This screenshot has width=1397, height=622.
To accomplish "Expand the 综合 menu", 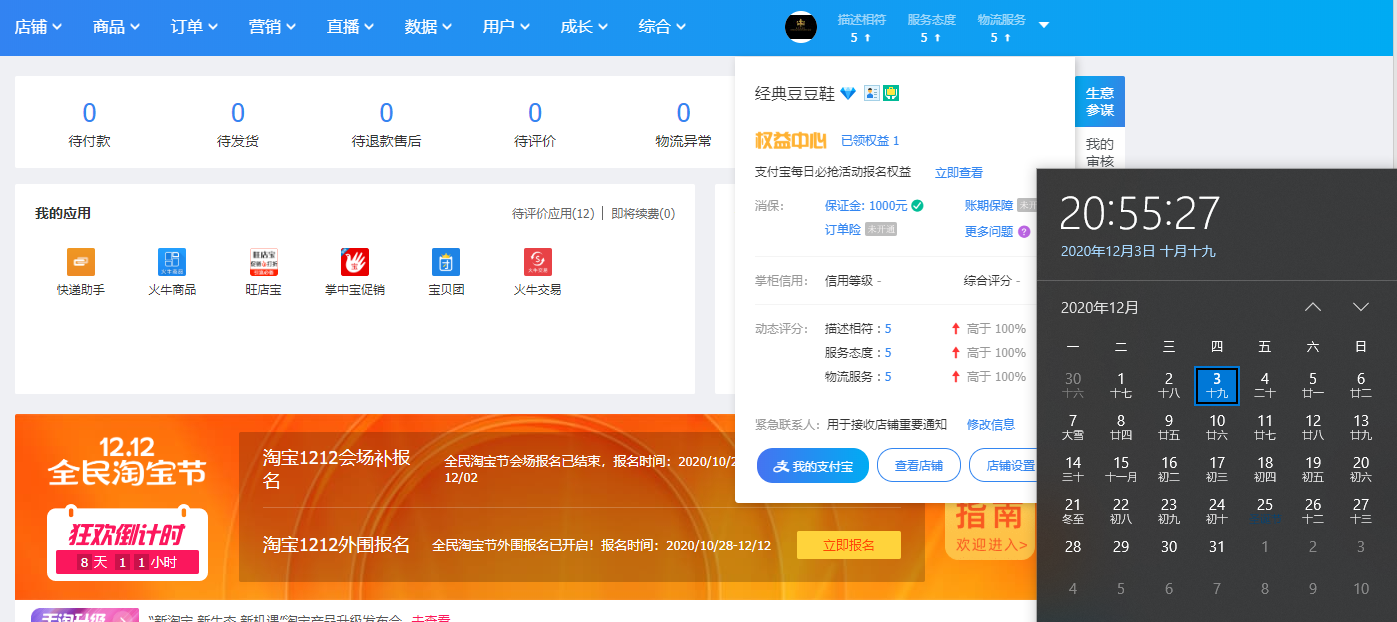I will tap(663, 27).
